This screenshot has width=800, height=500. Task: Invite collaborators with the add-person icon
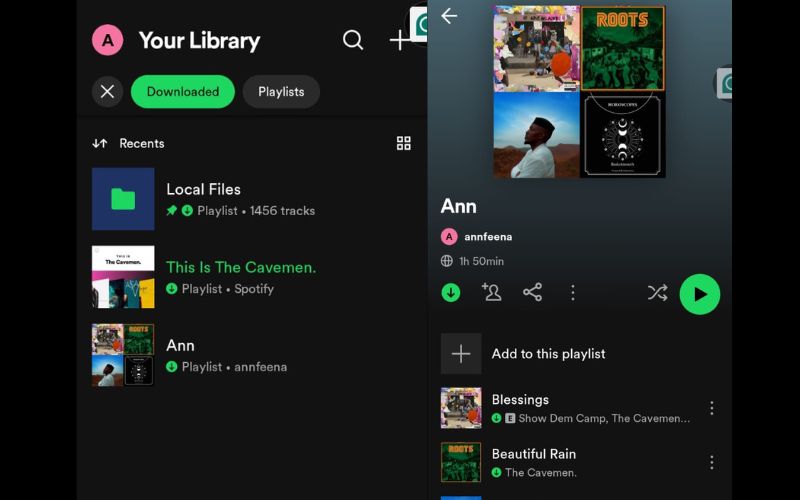[x=491, y=292]
